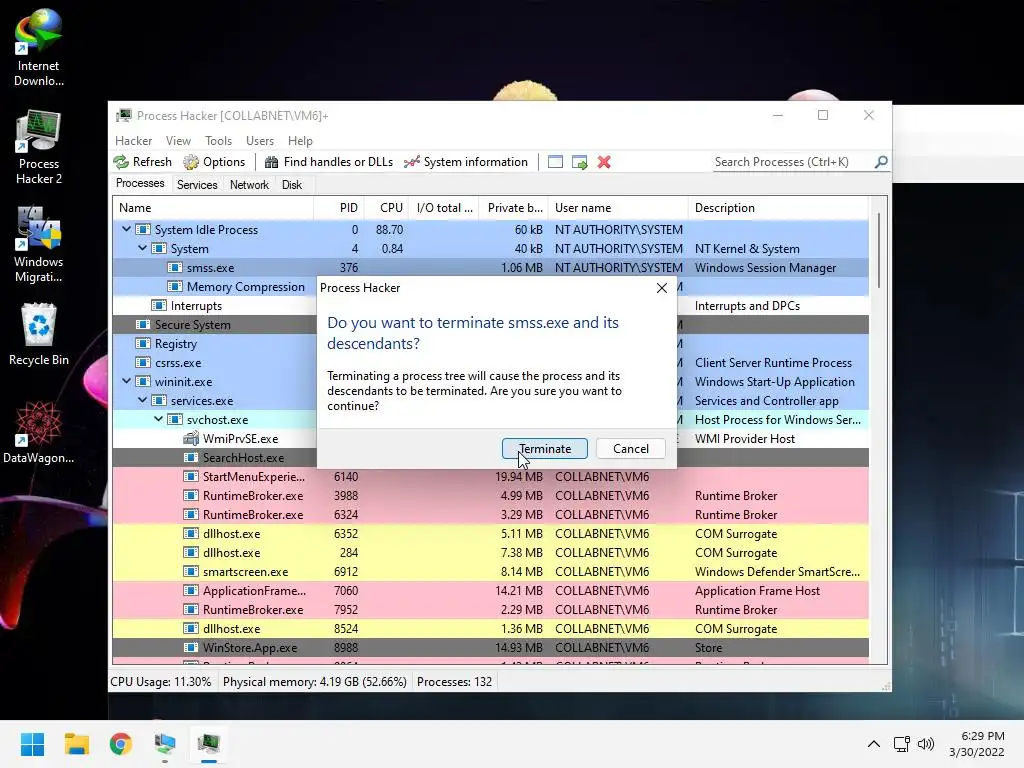1024x768 pixels.
Task: Sort by the Private bytes column
Action: tap(514, 208)
